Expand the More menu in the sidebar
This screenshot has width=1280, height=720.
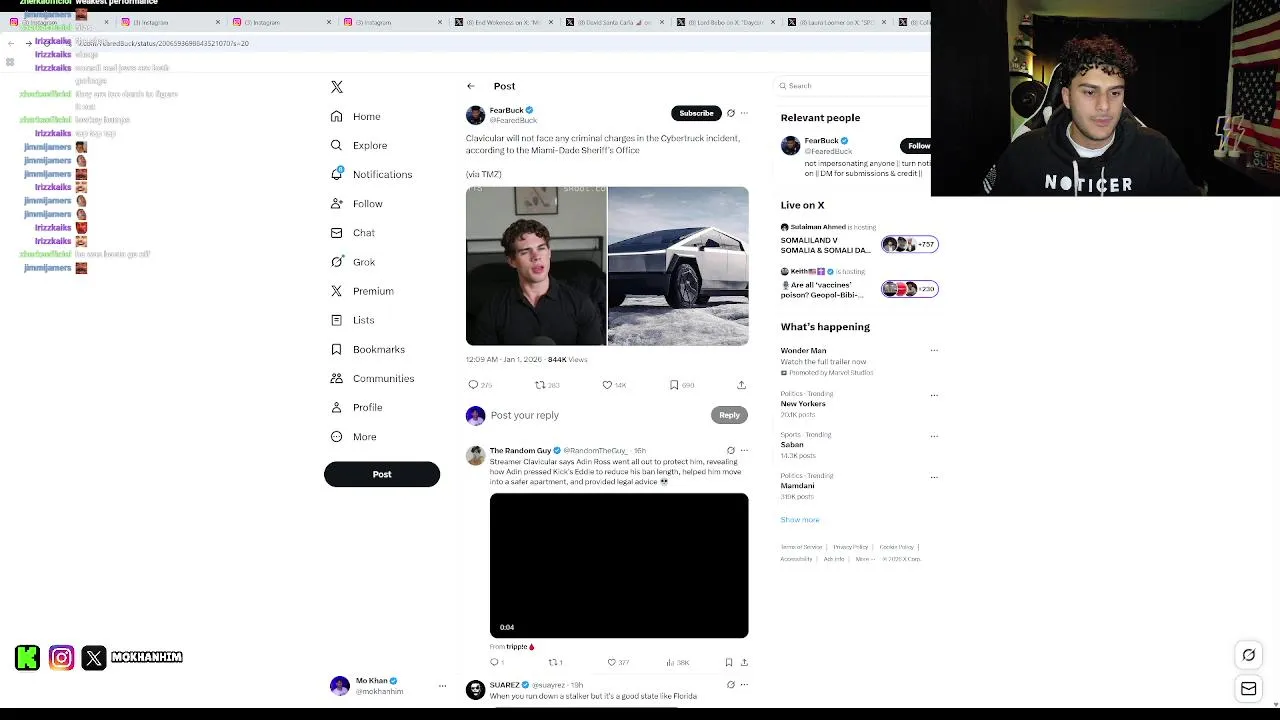(x=353, y=436)
